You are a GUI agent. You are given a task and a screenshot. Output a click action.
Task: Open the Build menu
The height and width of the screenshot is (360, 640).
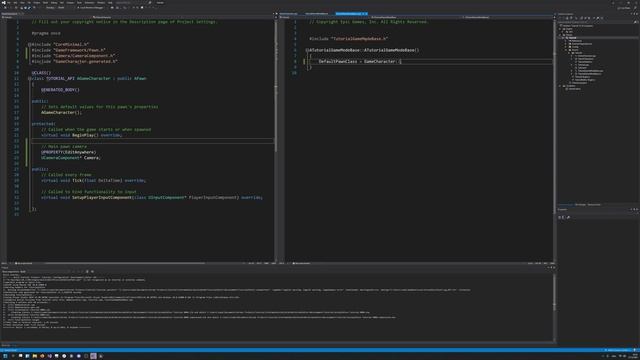[x=45, y=2]
